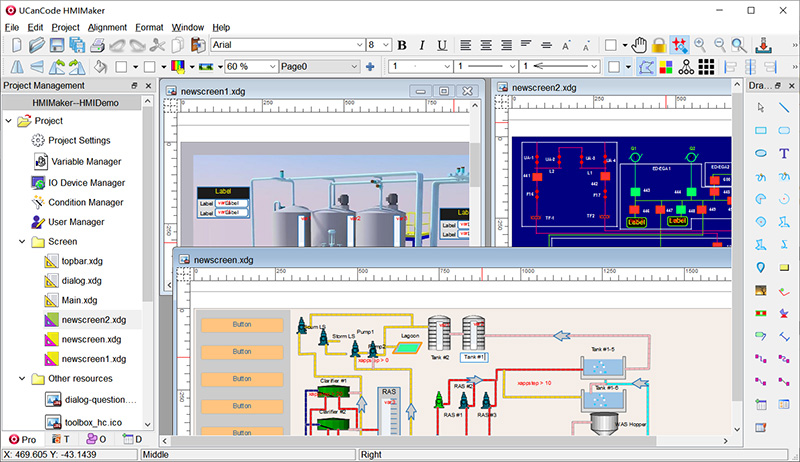Copy selection with the copy icon
This screenshot has width=800, height=462.
pos(178,45)
